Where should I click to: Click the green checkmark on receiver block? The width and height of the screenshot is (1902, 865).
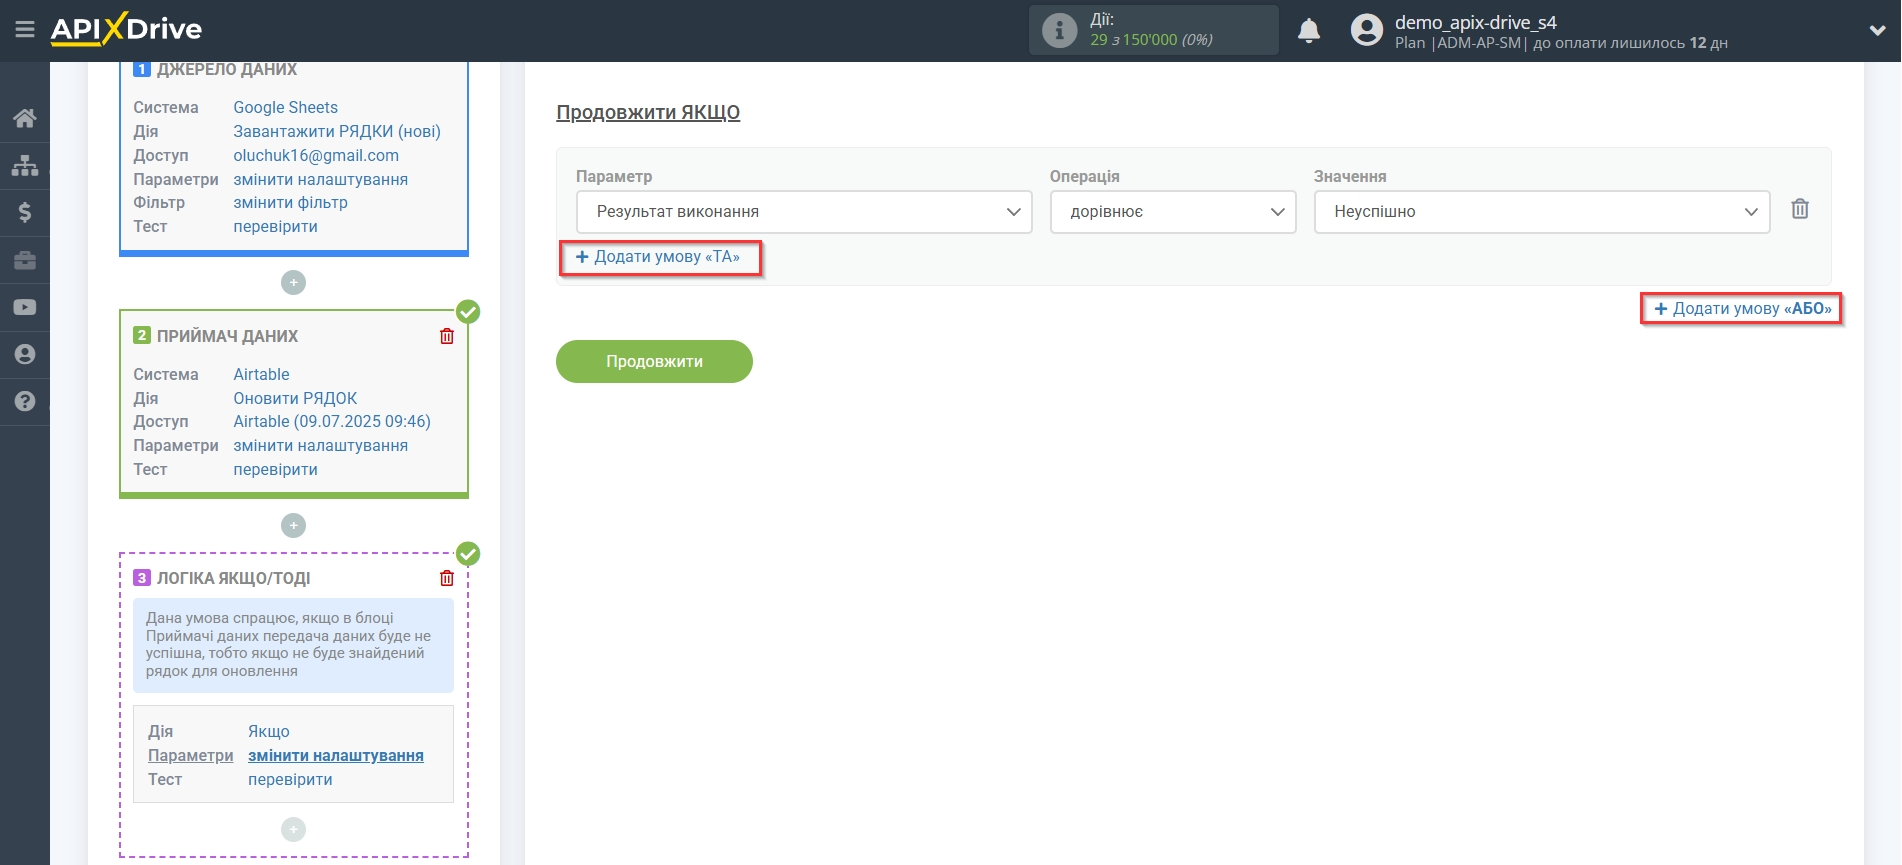(x=468, y=312)
